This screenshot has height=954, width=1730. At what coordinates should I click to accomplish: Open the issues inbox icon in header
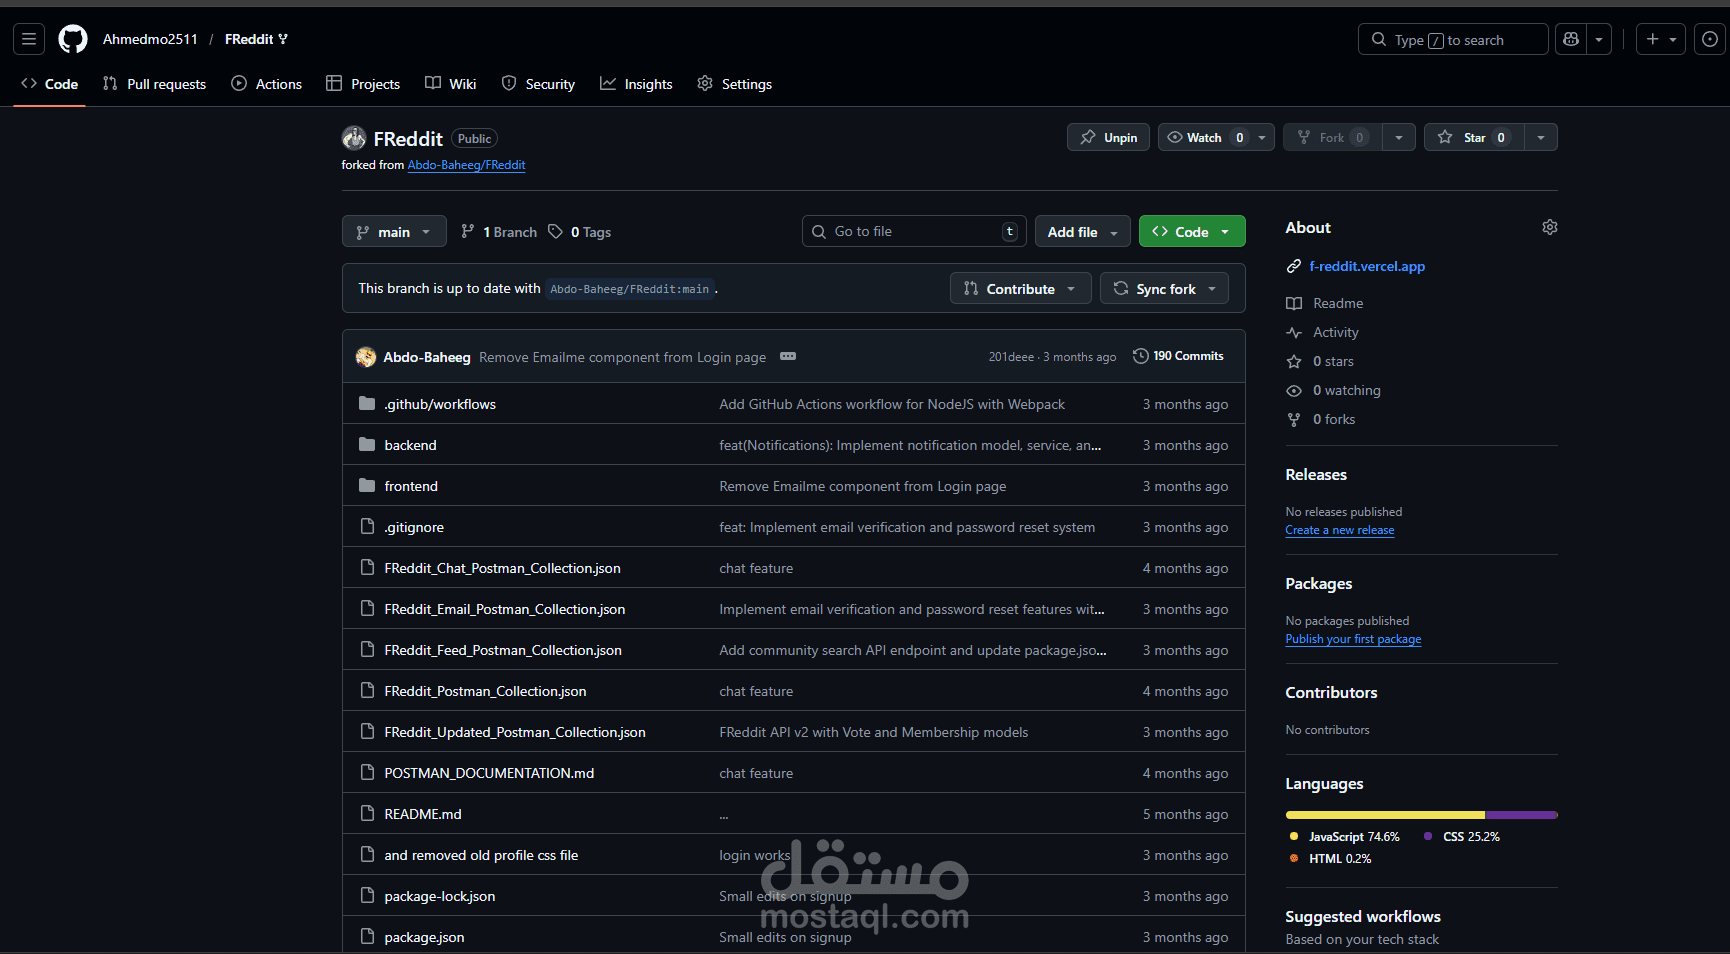(1710, 39)
